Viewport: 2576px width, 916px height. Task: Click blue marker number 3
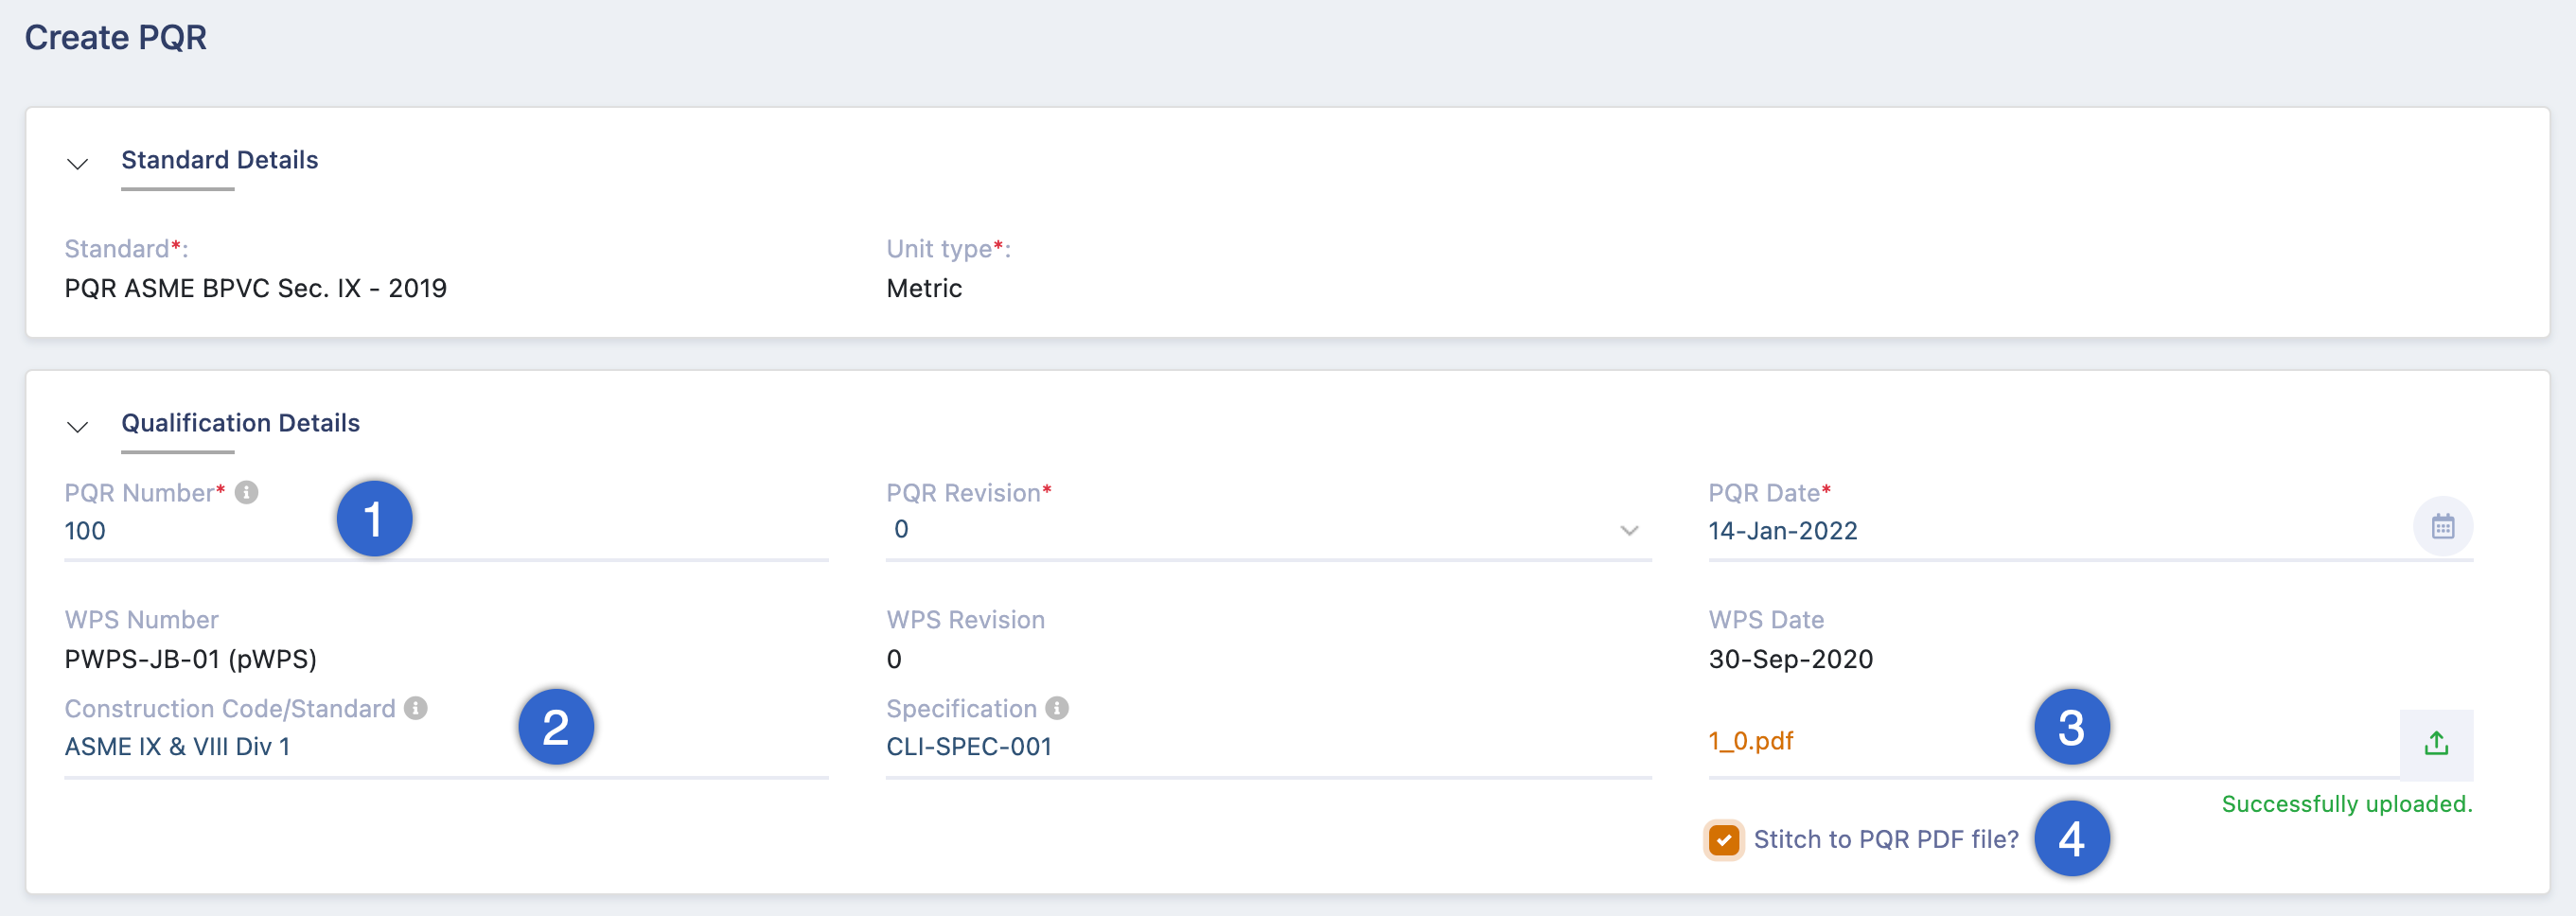coord(2072,727)
